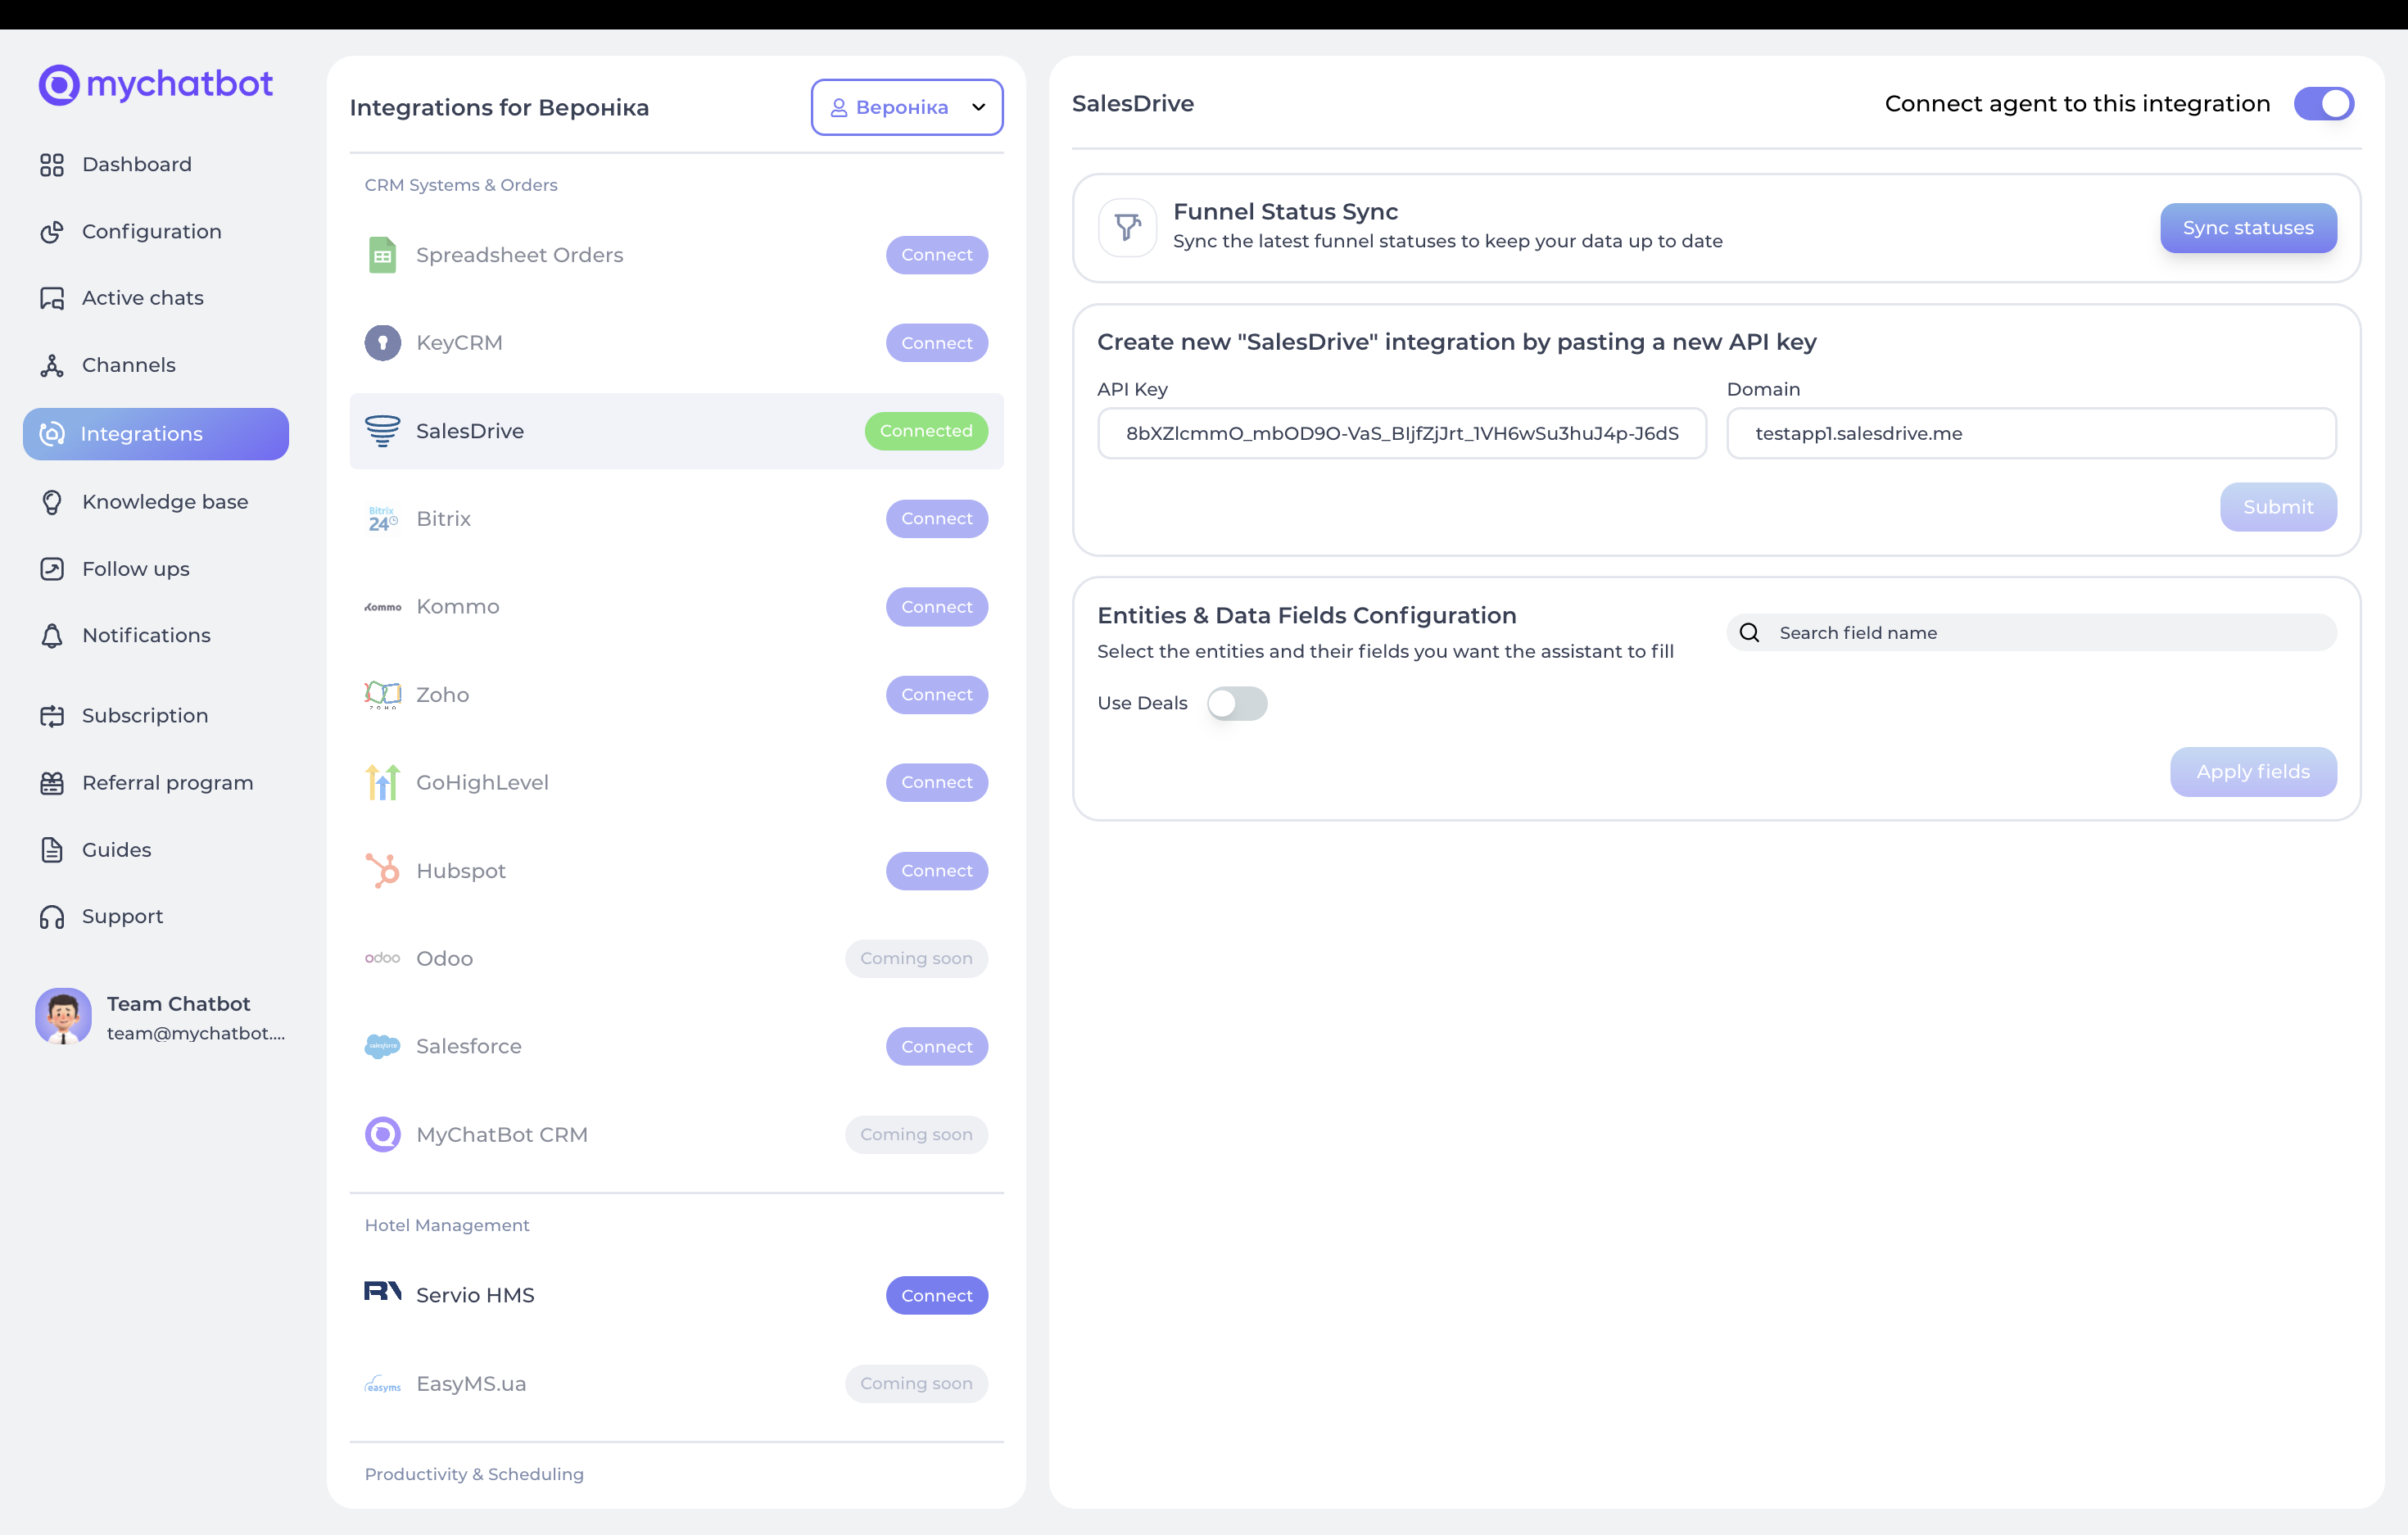2408x1535 pixels.
Task: Click the search magnifier icon in field search
Action: pyautogui.click(x=1749, y=633)
